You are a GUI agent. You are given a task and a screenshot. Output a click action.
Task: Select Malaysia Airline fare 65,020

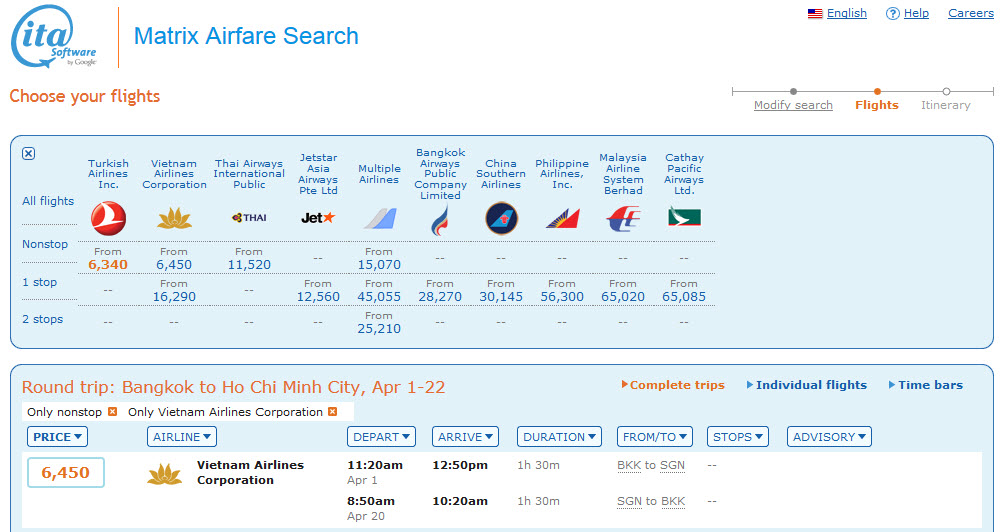[623, 296]
